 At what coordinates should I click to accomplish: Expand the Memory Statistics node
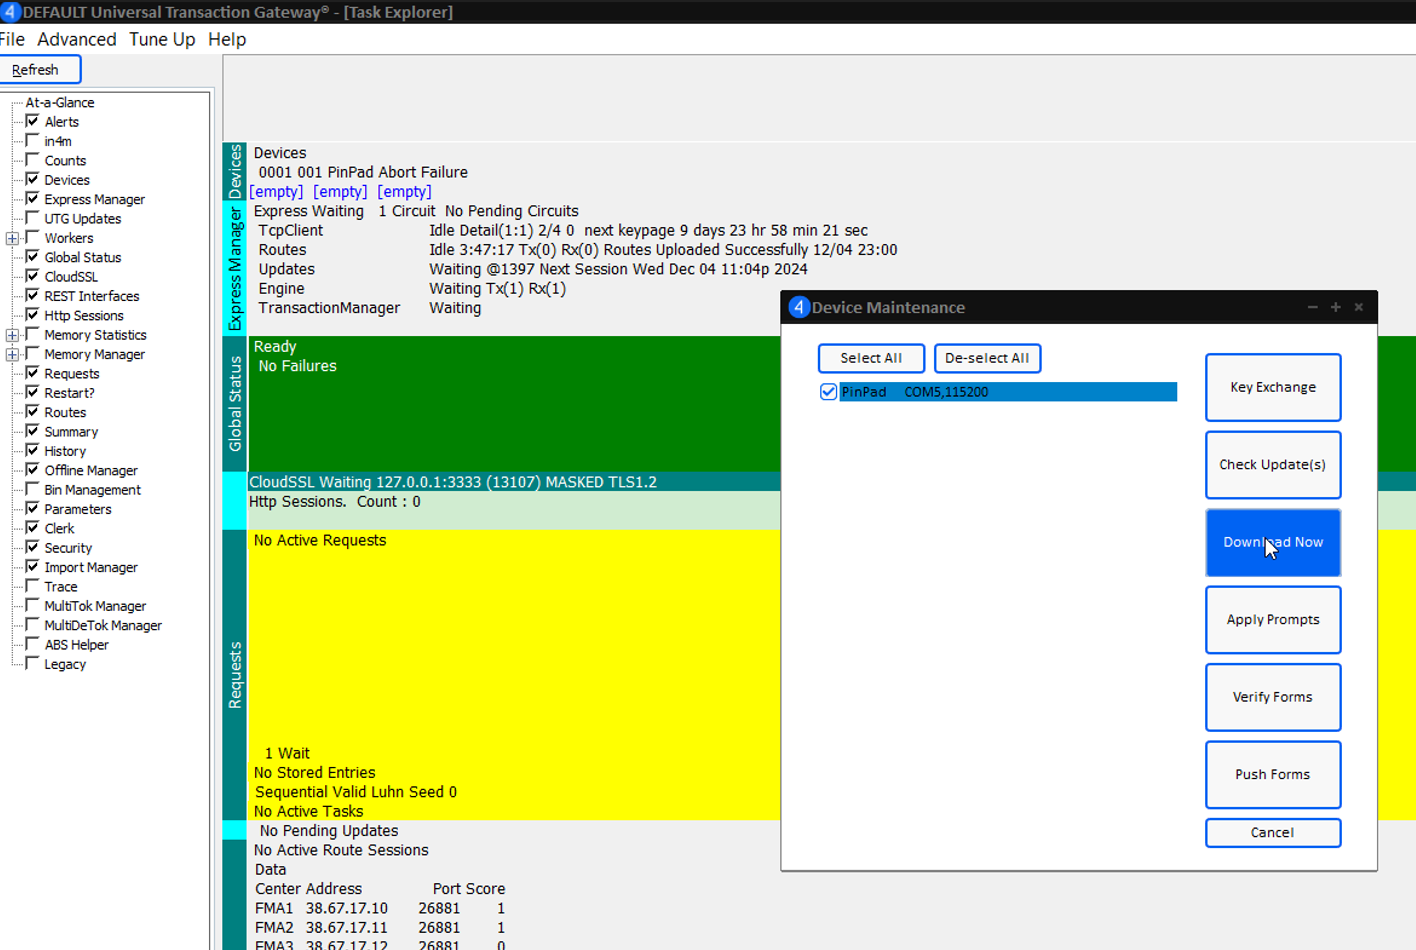coord(12,335)
